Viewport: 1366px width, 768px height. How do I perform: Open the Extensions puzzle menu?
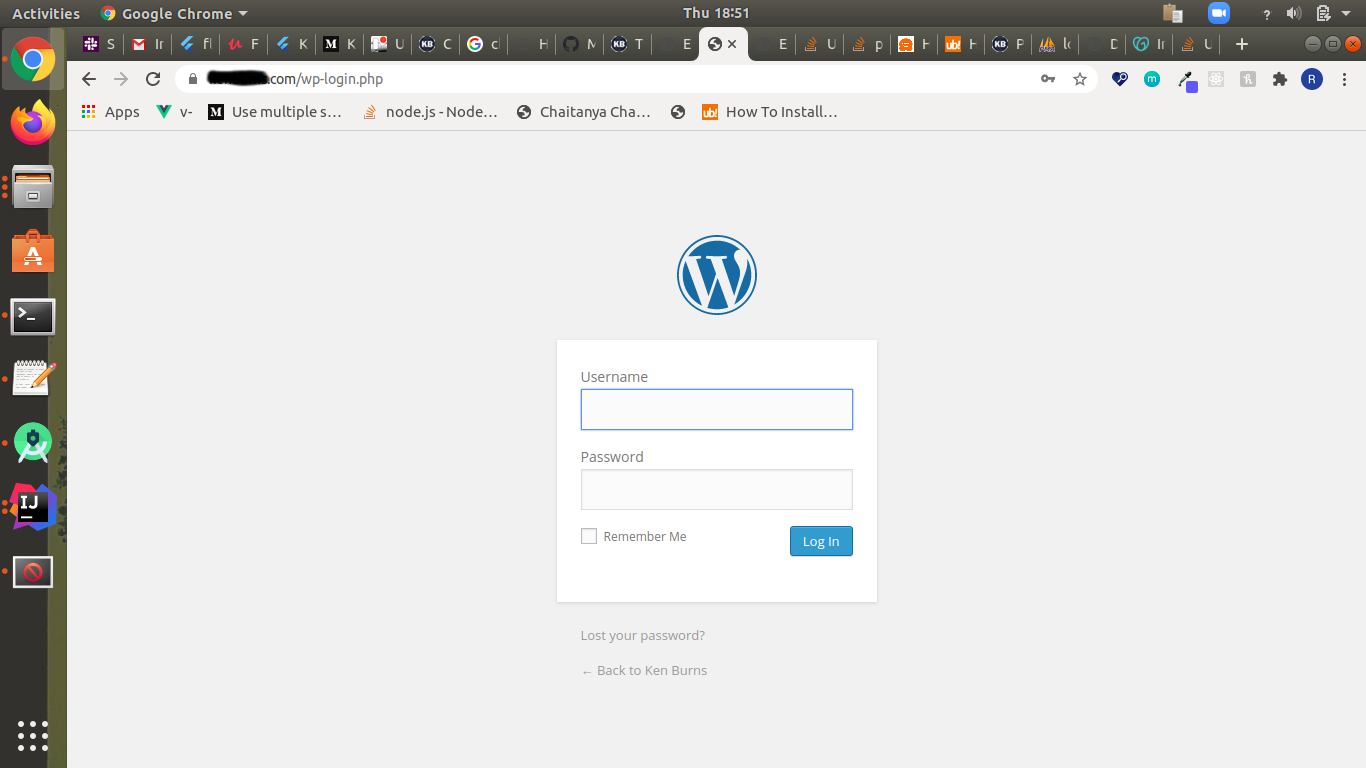point(1280,79)
